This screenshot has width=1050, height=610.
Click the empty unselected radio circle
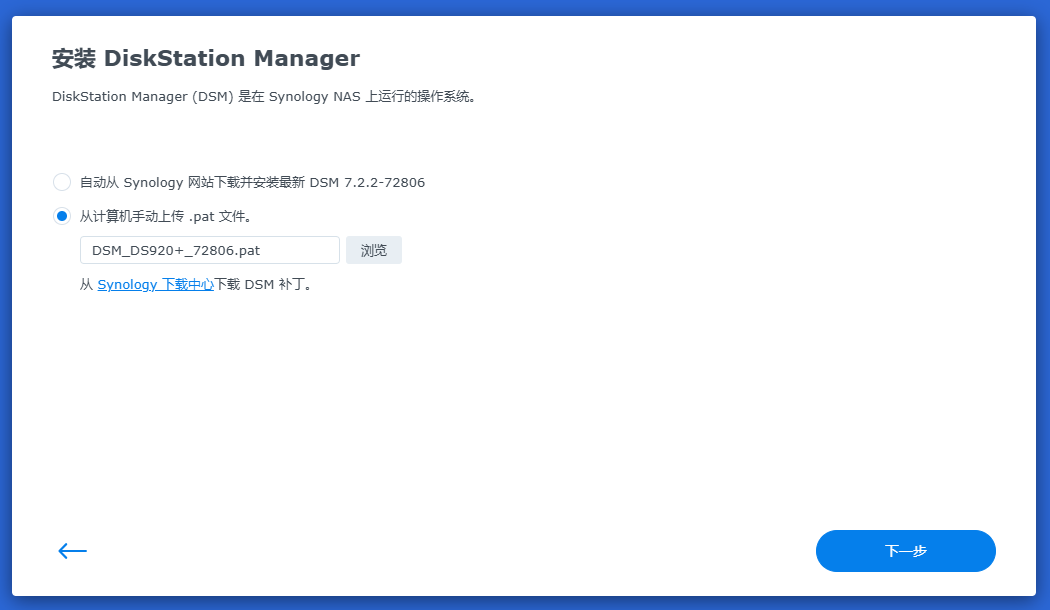pos(62,182)
